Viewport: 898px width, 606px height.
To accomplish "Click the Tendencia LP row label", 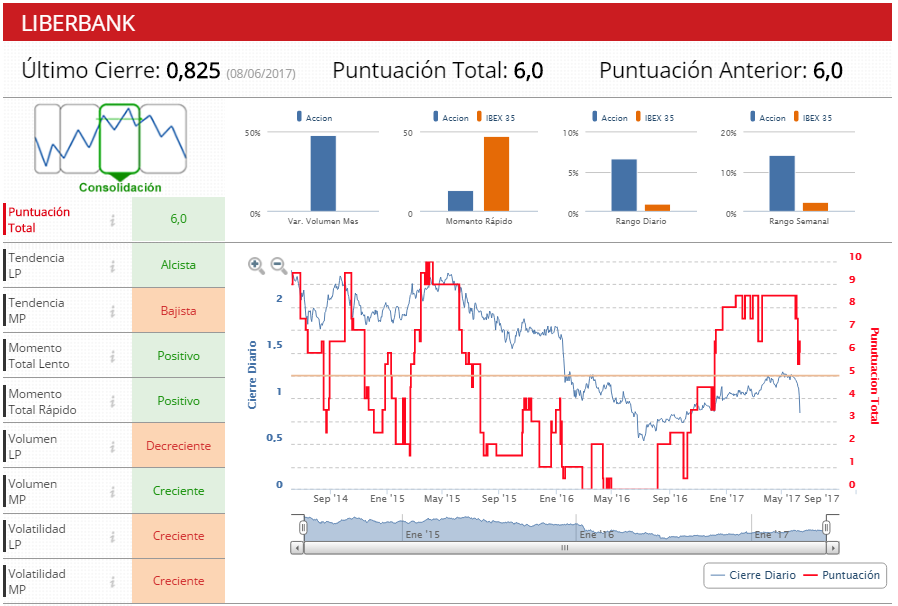I will coord(36,266).
